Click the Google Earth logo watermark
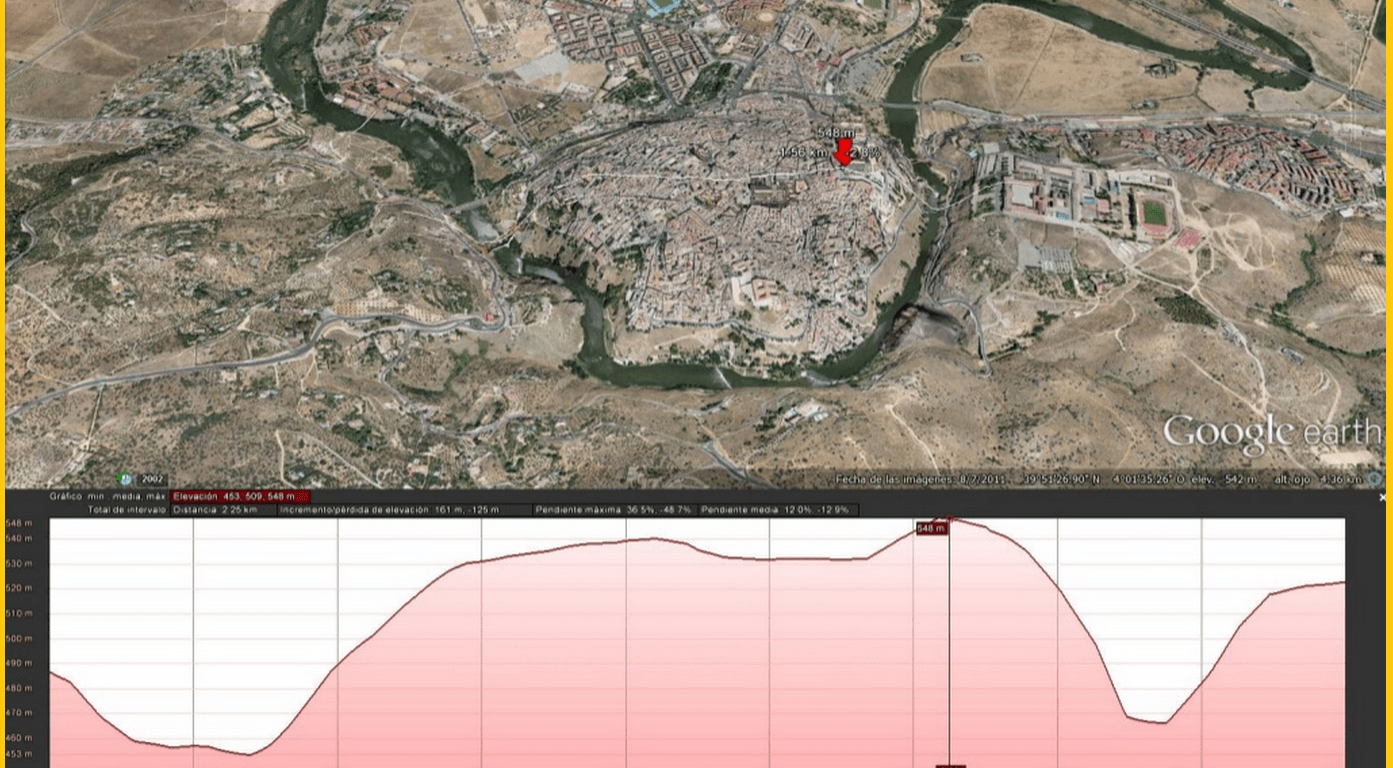1393x768 pixels. [x=1271, y=433]
